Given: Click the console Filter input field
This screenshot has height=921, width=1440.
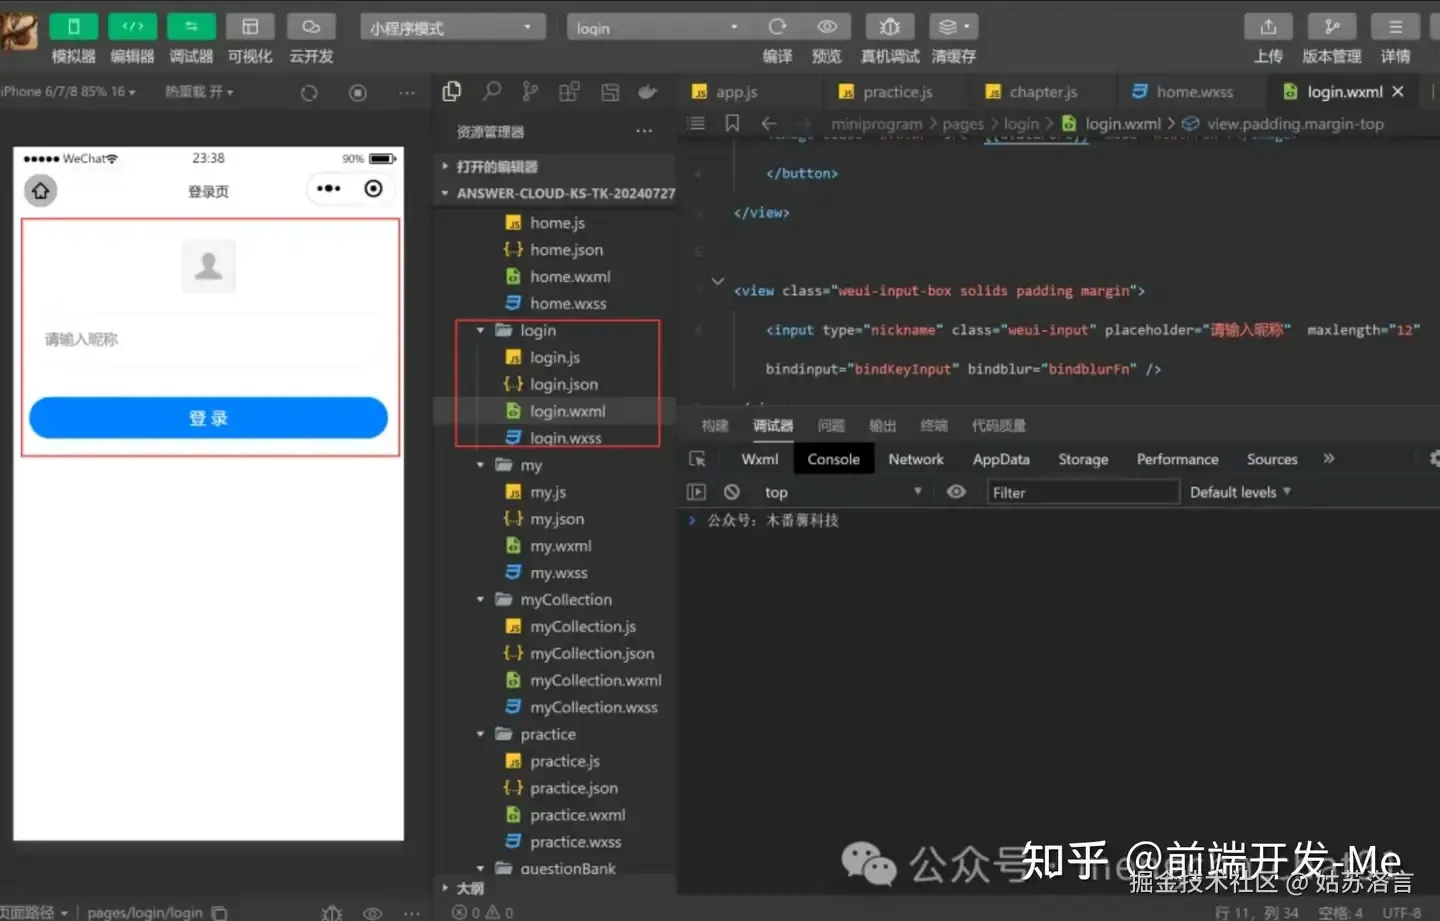Looking at the screenshot, I should (1083, 492).
